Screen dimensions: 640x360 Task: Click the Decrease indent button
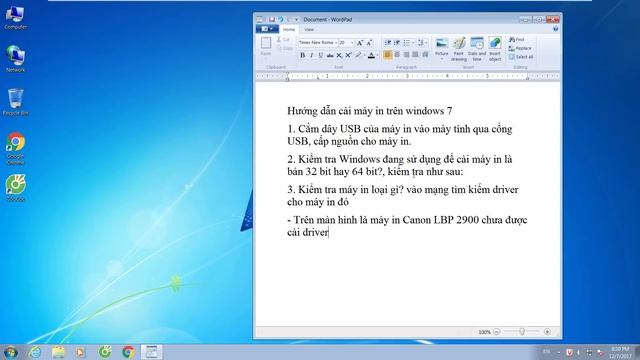[x=388, y=42]
